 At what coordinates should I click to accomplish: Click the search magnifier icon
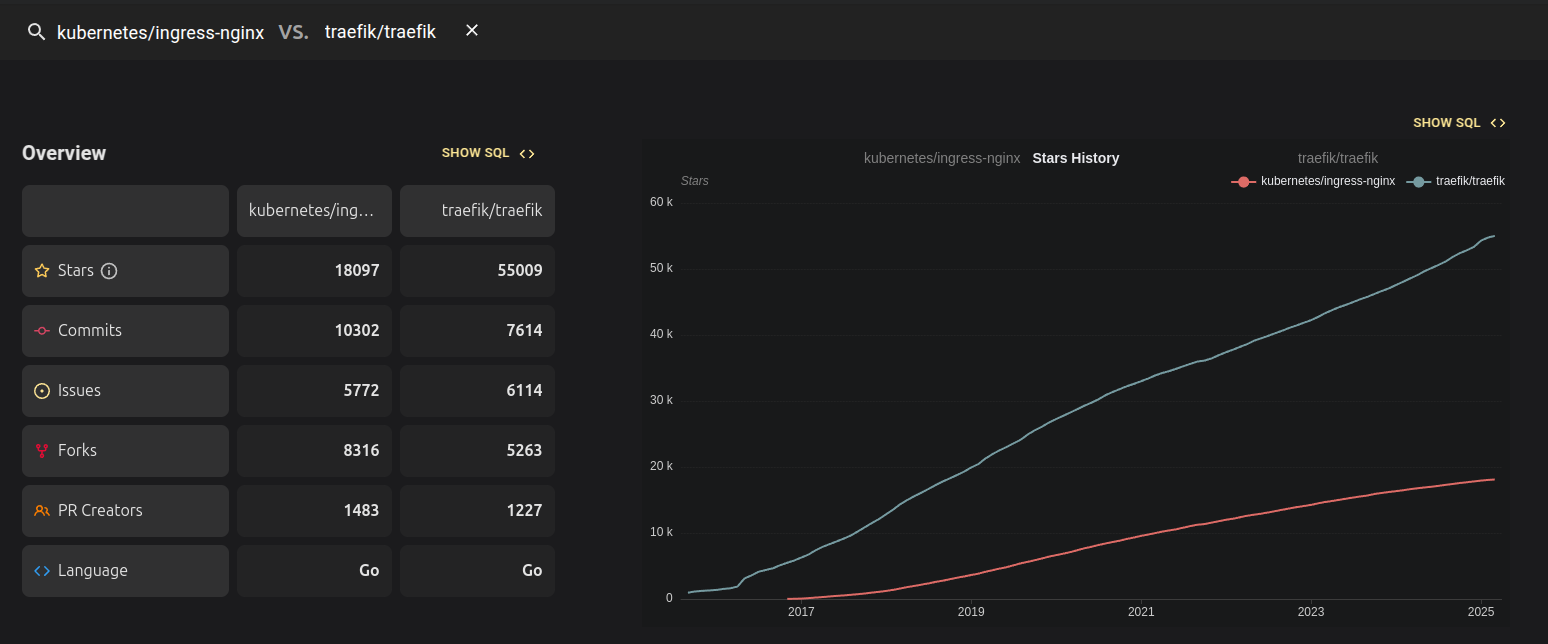click(x=36, y=32)
